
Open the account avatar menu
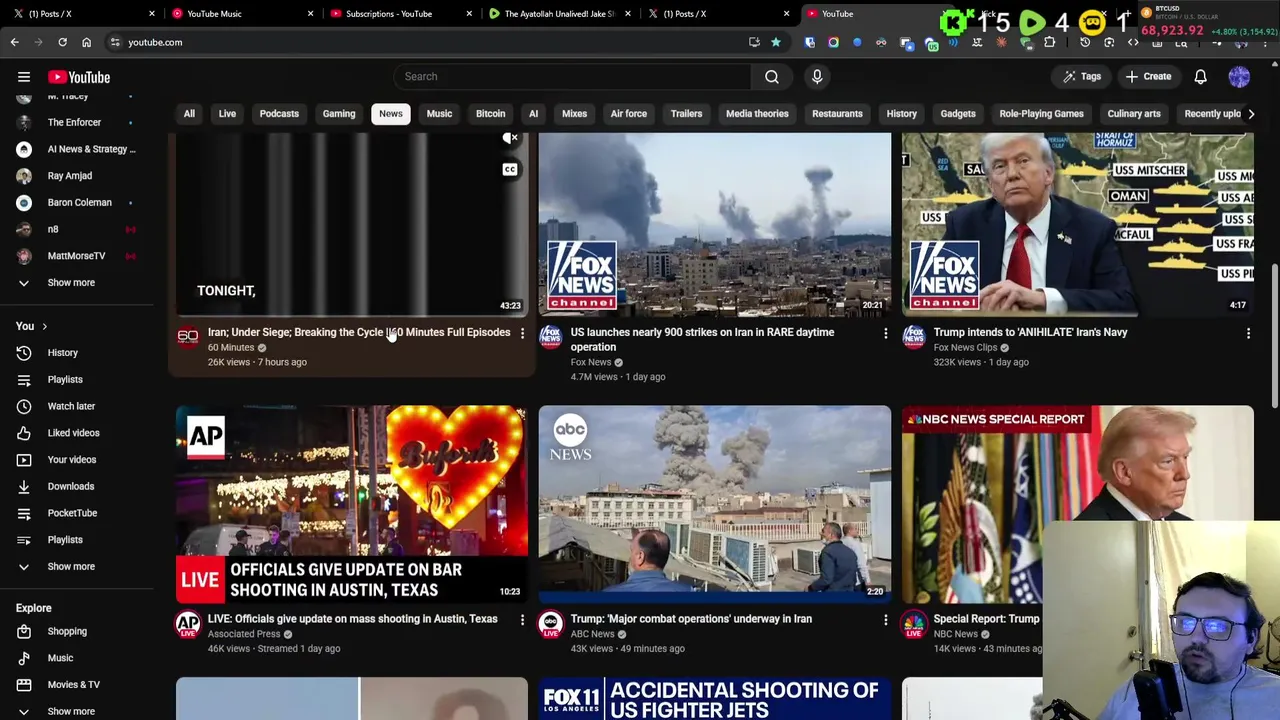(1239, 76)
